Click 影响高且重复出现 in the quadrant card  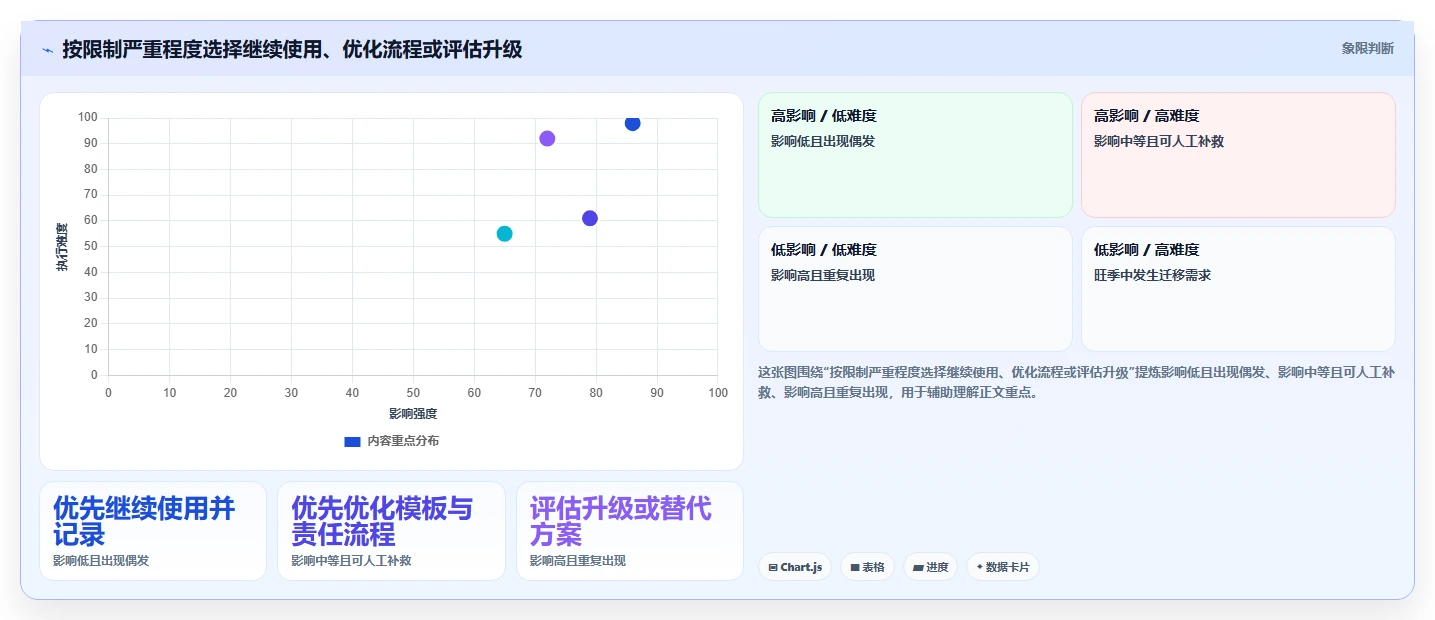coord(823,275)
